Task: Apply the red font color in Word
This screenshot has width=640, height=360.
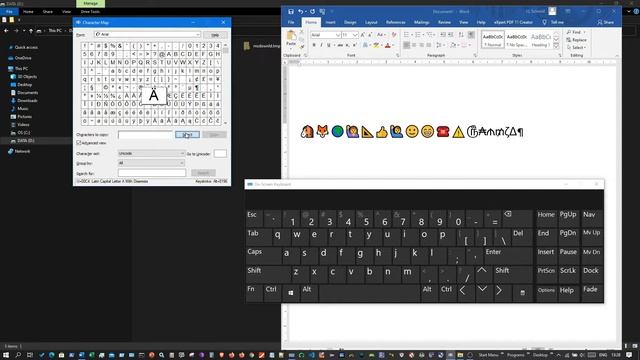Action: tap(388, 45)
